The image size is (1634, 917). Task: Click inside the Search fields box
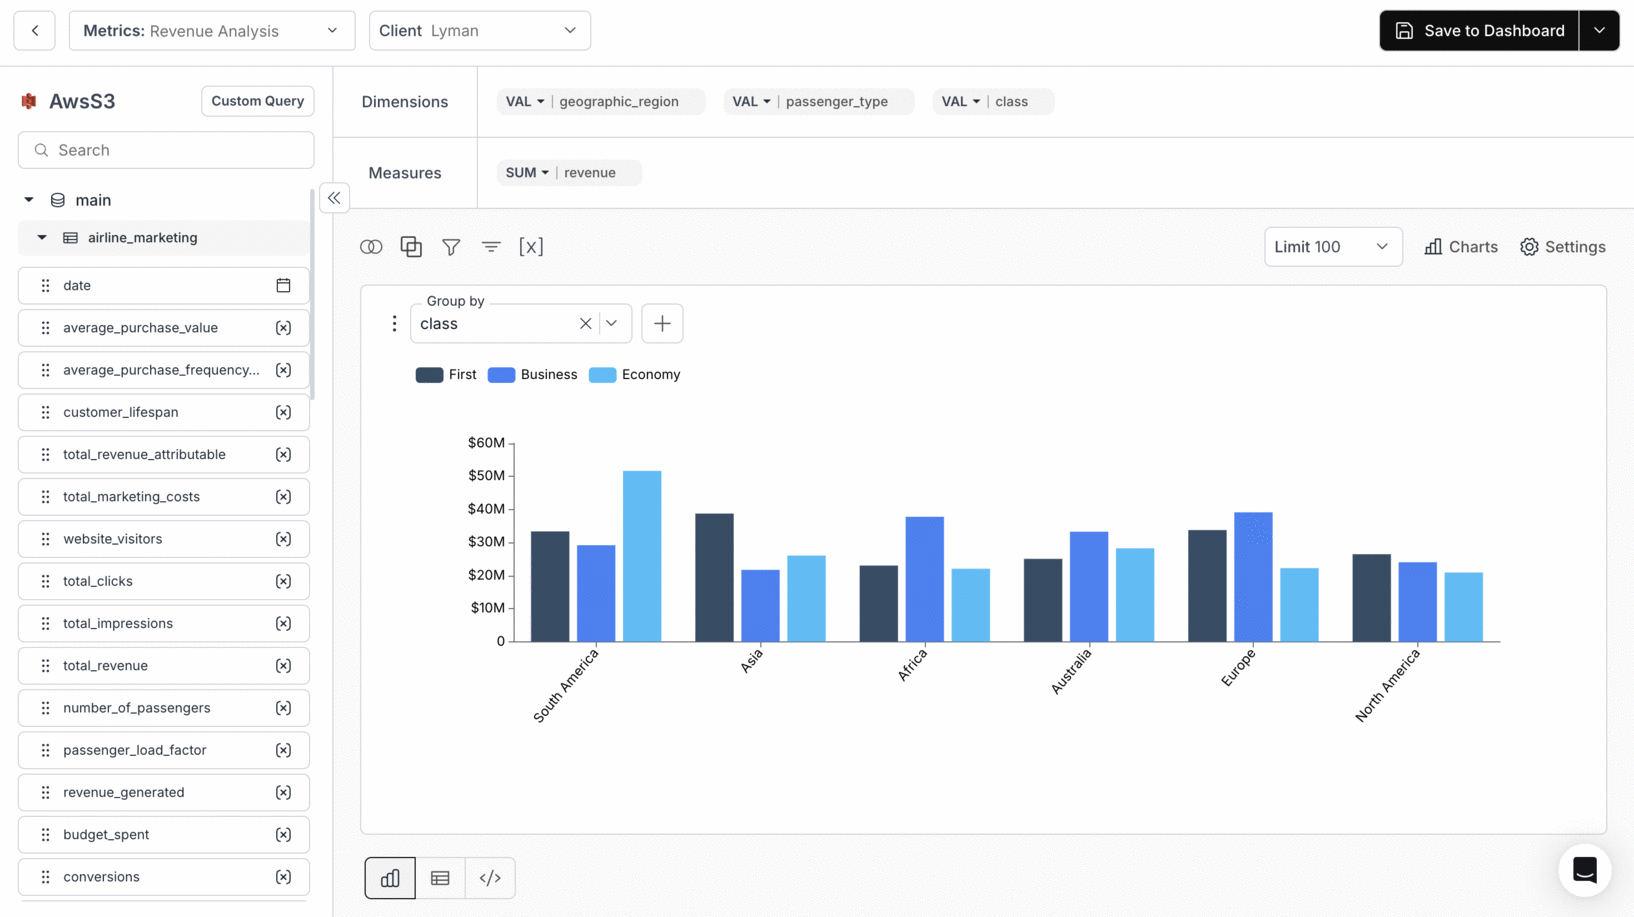[x=165, y=149]
